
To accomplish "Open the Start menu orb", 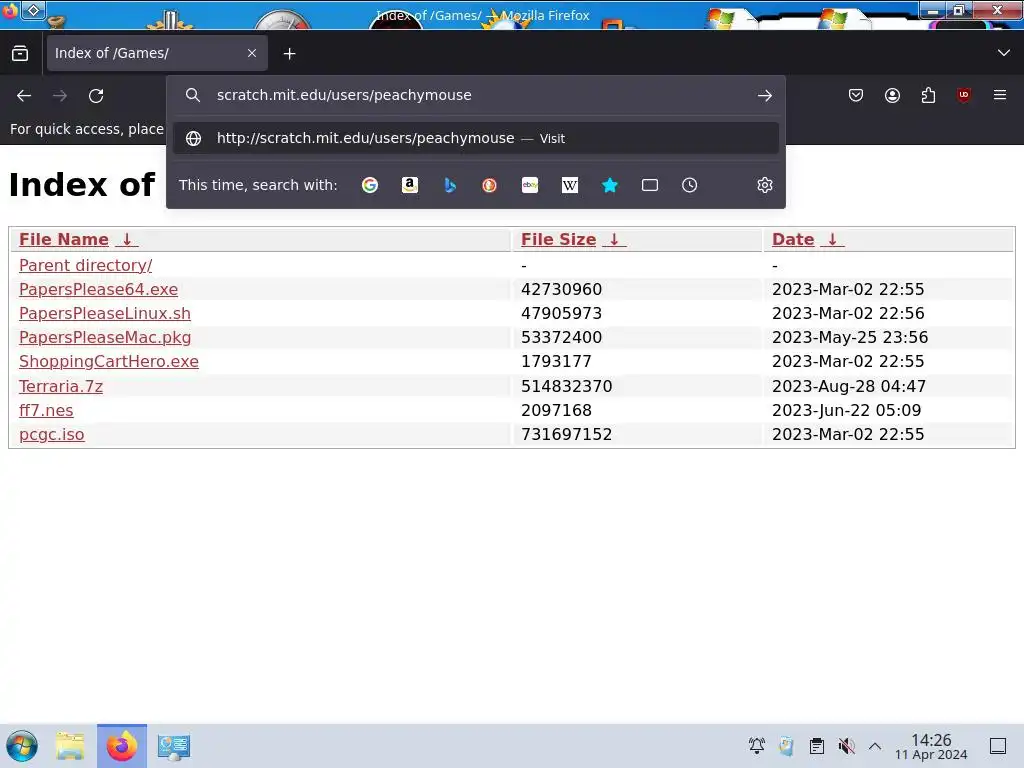I will [22, 746].
